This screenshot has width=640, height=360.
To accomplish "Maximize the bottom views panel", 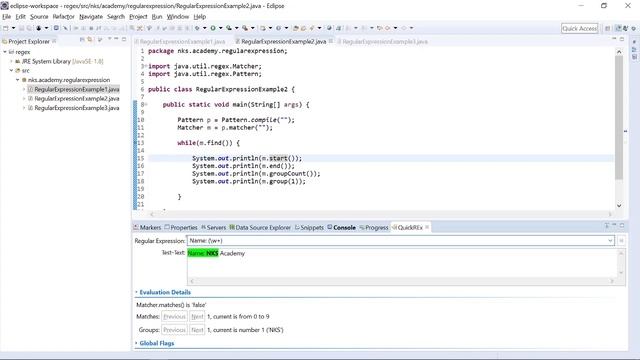I will coord(622,225).
